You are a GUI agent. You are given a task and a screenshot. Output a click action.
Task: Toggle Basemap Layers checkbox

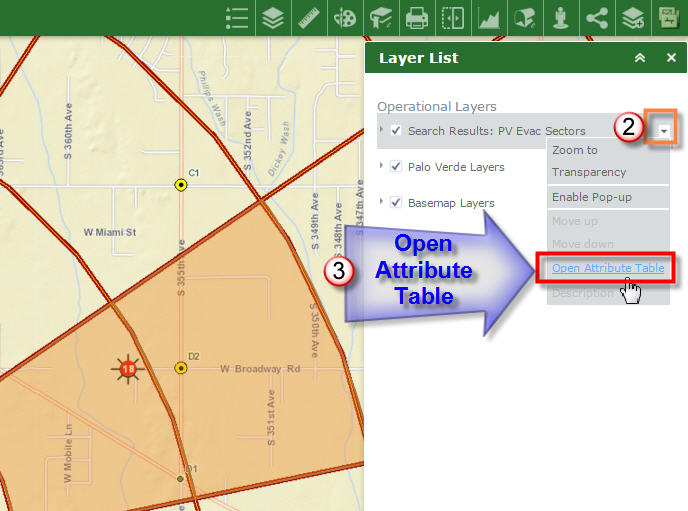click(396, 202)
